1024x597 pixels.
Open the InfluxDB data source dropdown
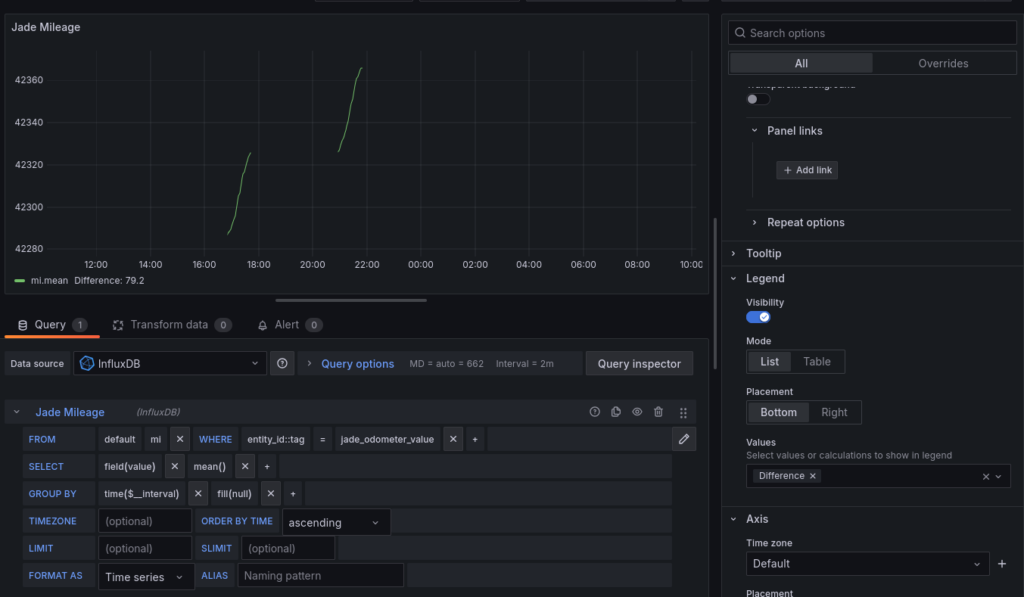tap(170, 364)
